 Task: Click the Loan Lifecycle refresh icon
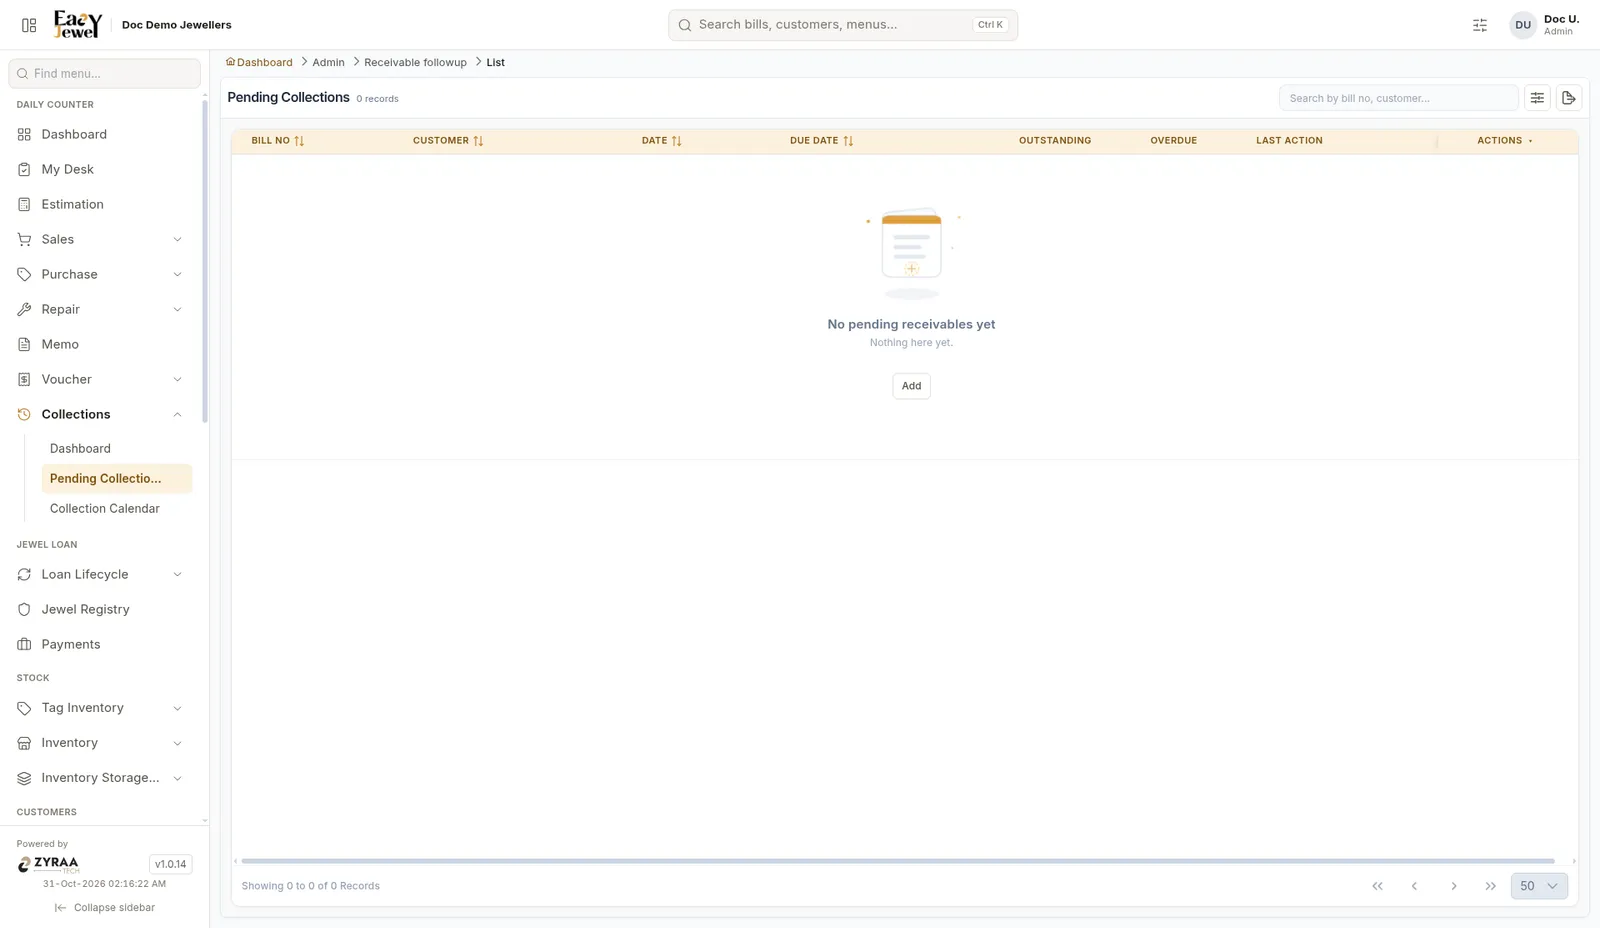click(x=24, y=574)
